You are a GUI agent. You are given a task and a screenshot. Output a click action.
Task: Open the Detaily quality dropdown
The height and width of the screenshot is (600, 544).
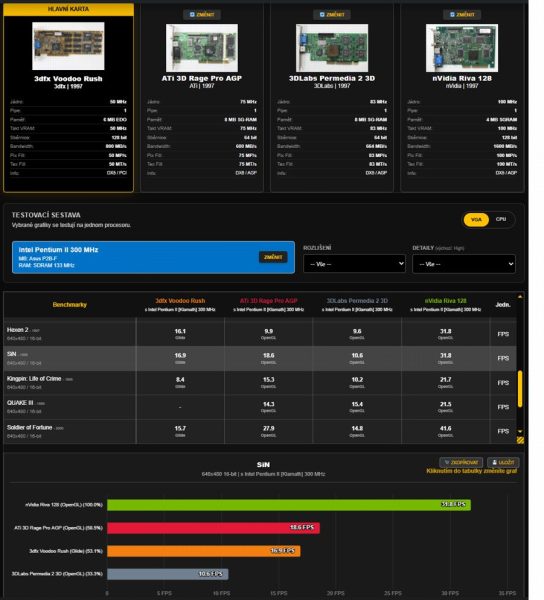click(464, 264)
